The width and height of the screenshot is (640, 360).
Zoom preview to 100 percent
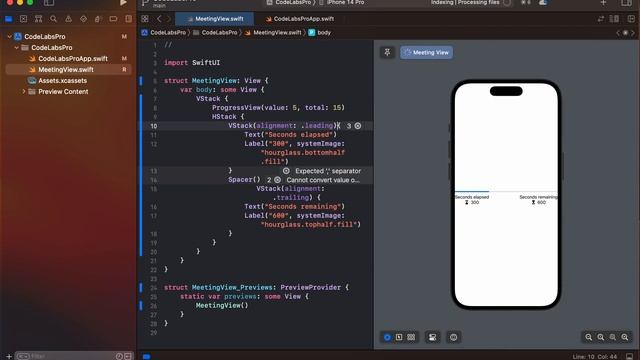601,337
